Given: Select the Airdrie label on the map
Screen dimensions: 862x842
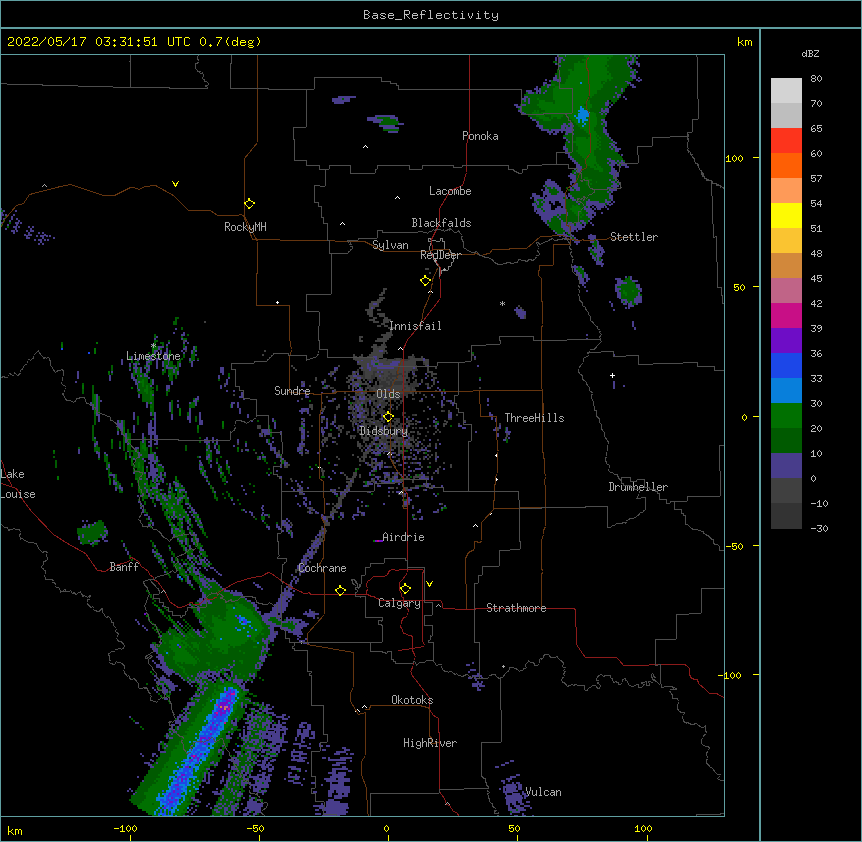Looking at the screenshot, I should [403, 537].
